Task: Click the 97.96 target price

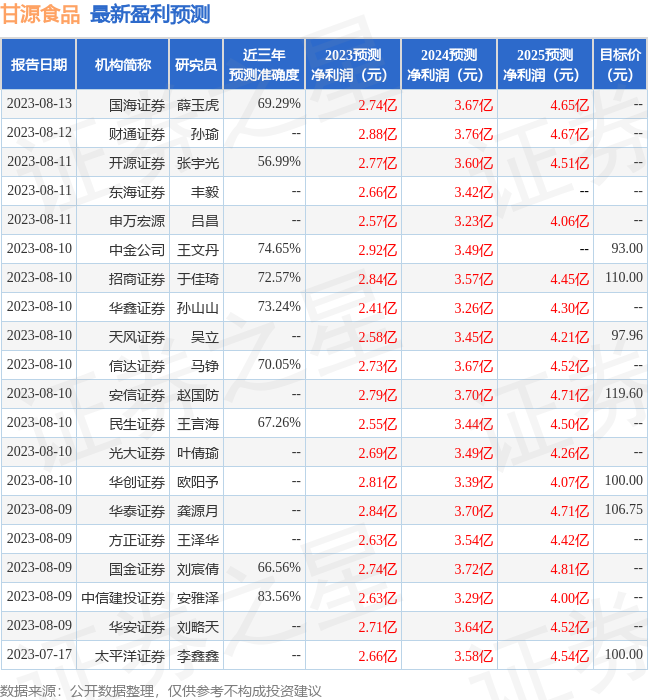Action: pyautogui.click(x=627, y=336)
